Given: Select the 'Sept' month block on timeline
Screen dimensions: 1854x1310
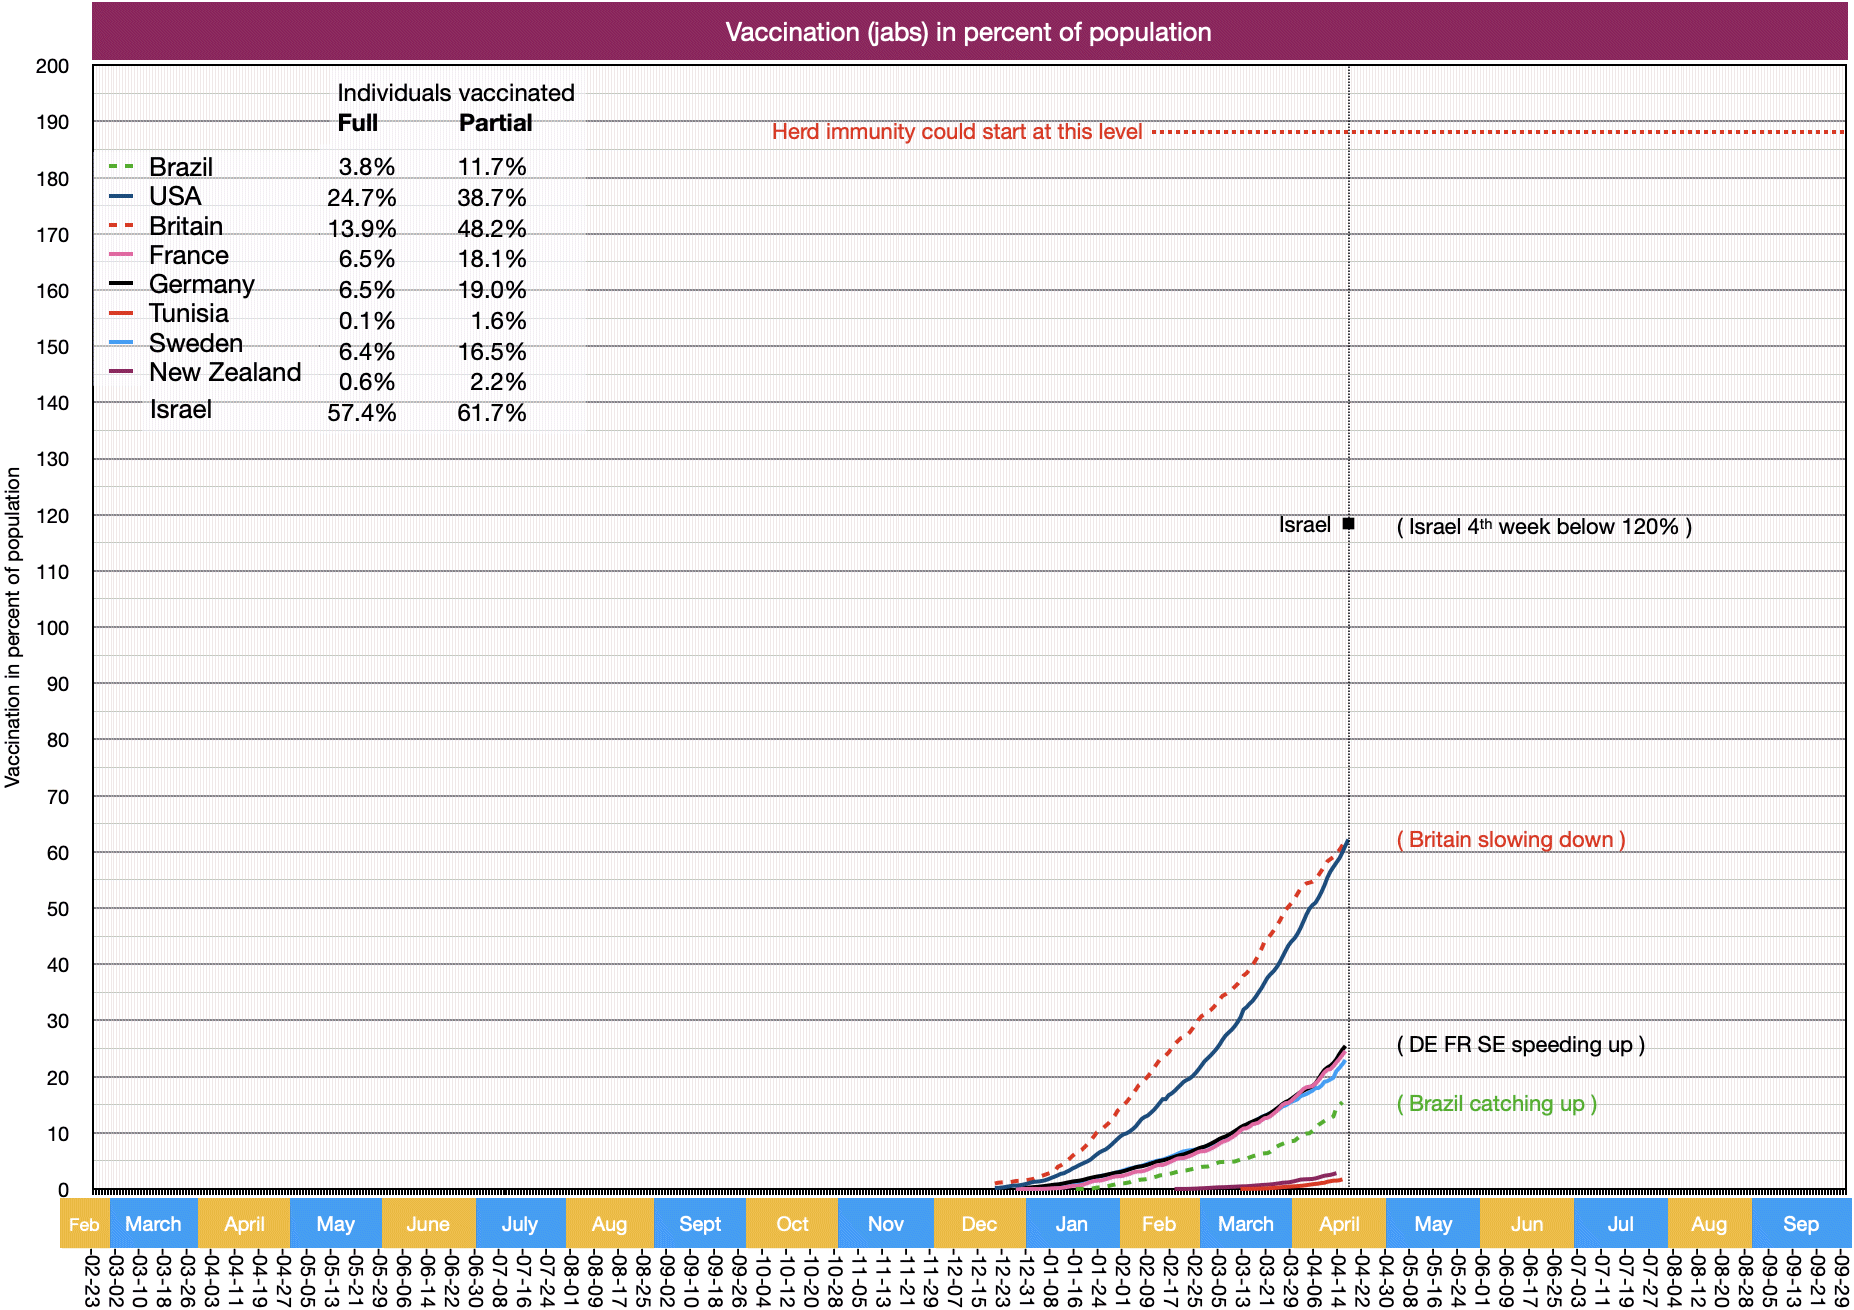Looking at the screenshot, I should [x=700, y=1224].
